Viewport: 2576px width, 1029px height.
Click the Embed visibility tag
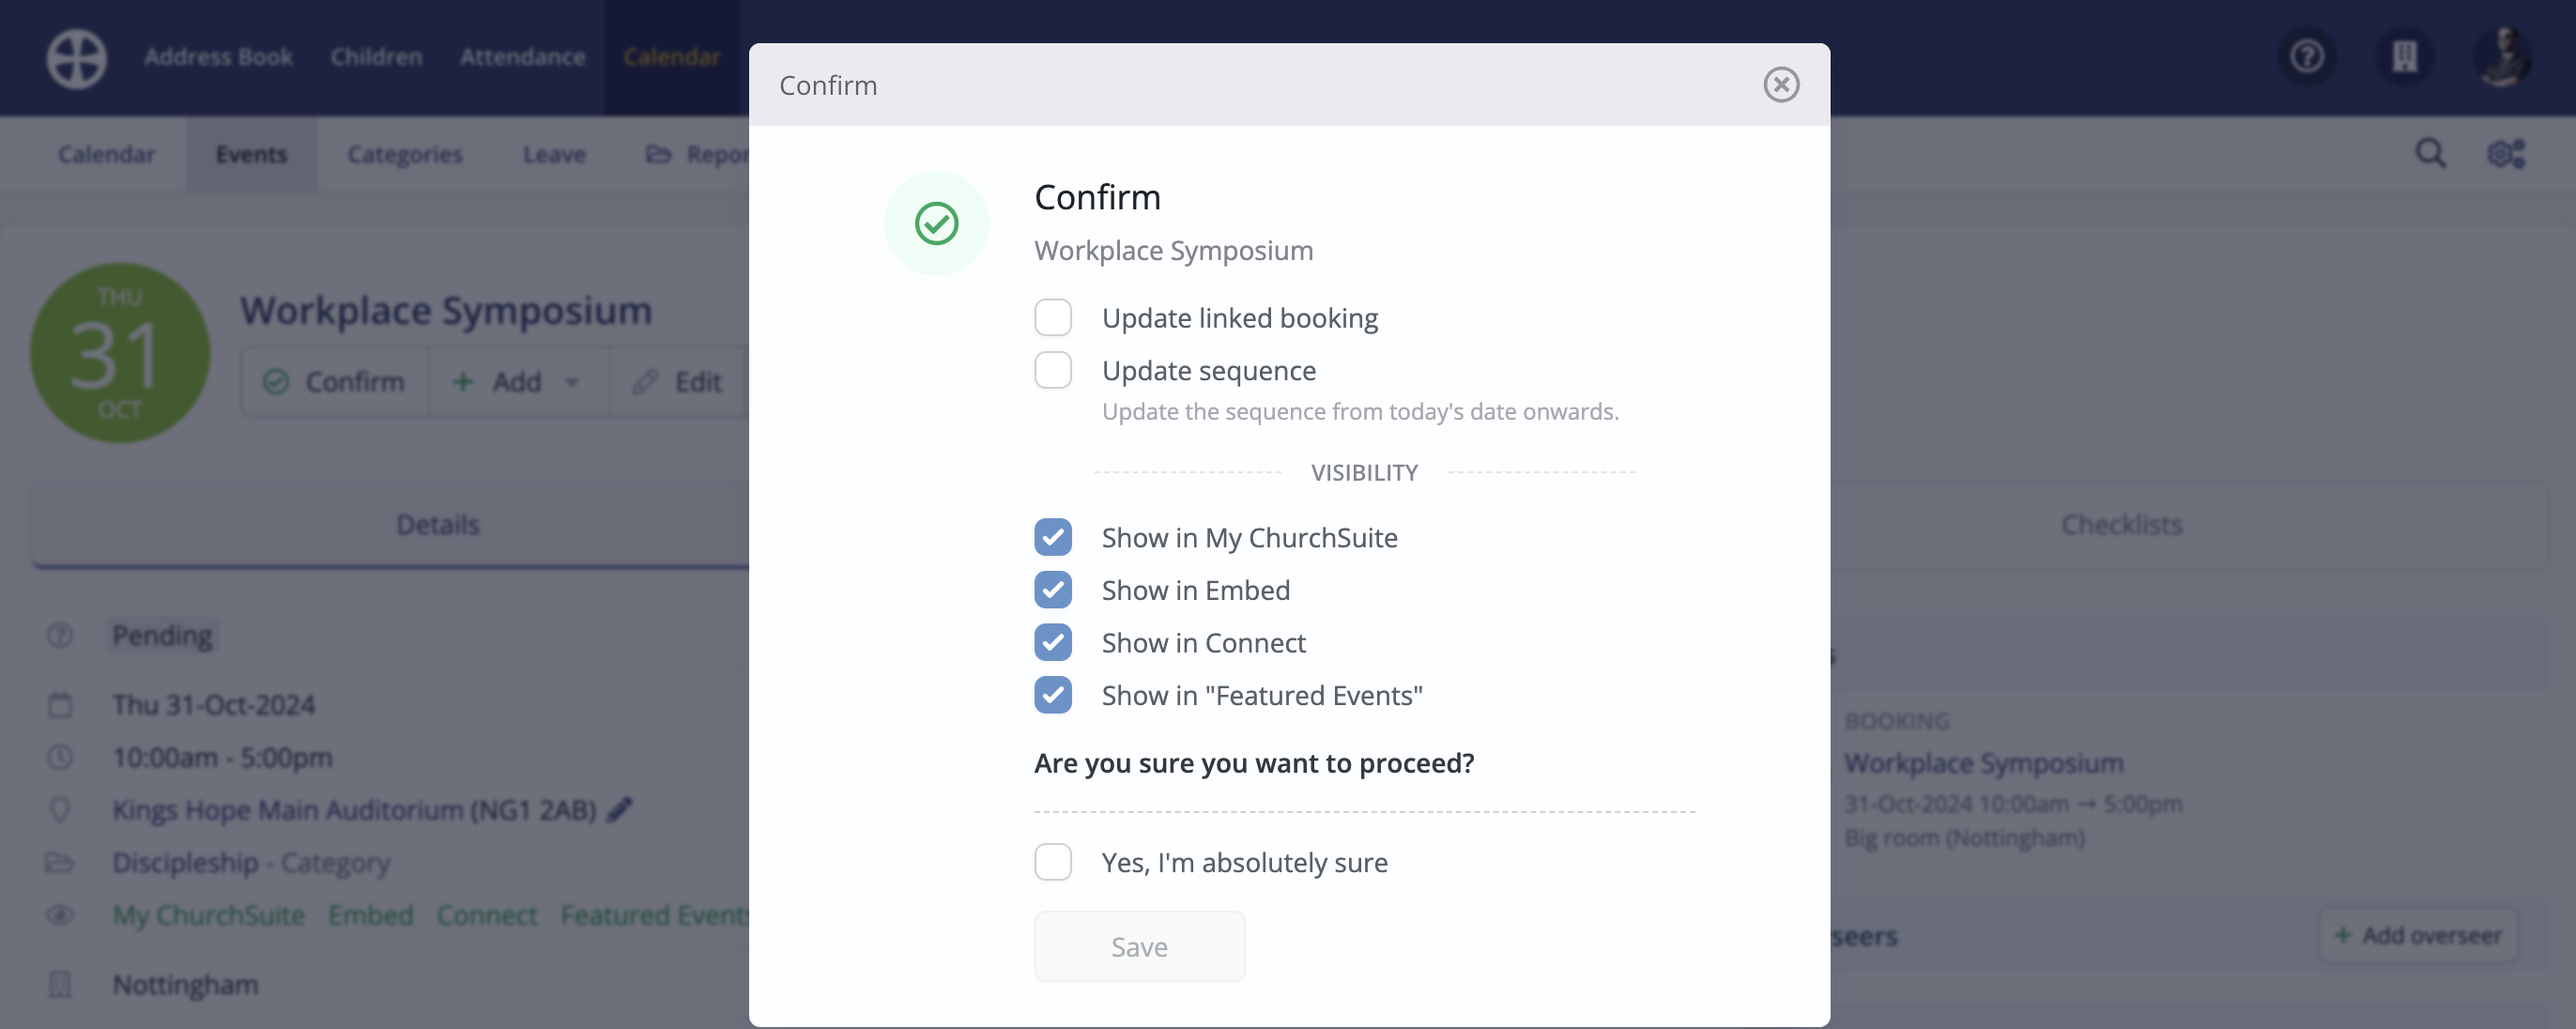coord(370,915)
